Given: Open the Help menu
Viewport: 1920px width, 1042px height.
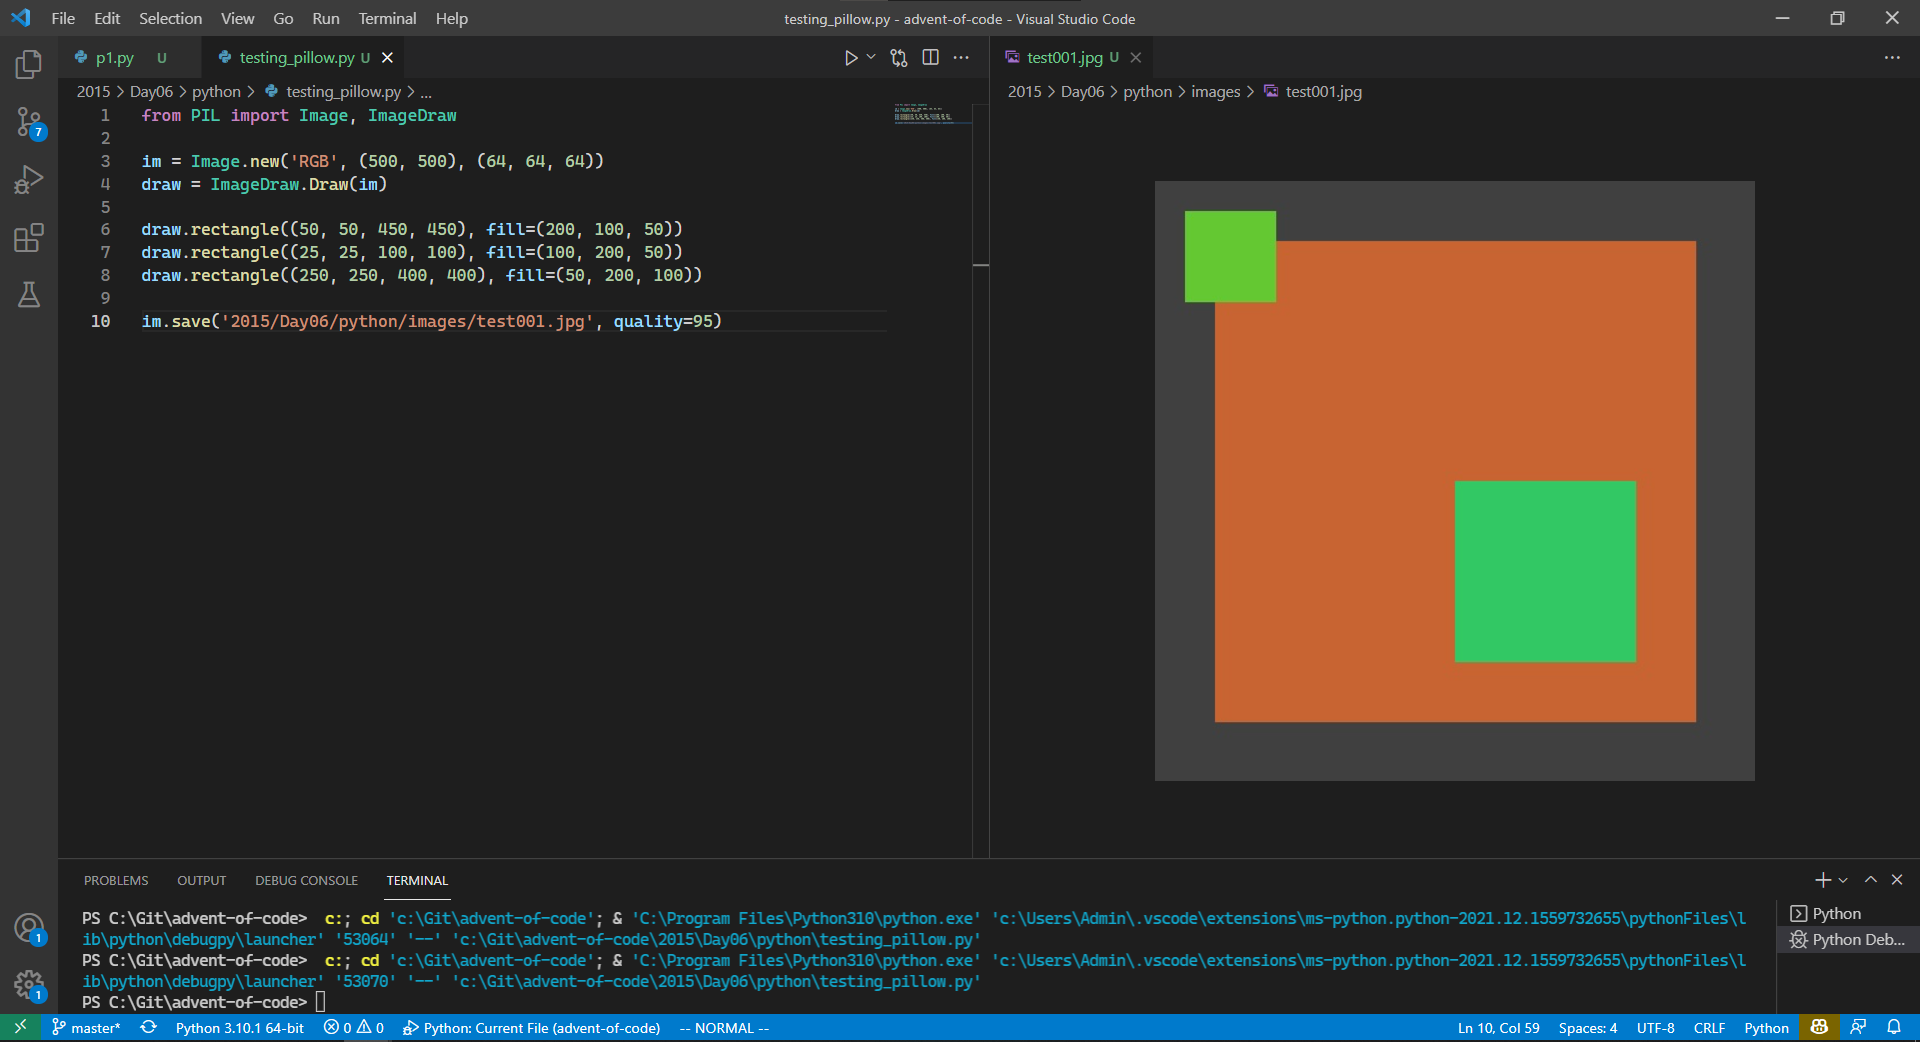Looking at the screenshot, I should 451,19.
